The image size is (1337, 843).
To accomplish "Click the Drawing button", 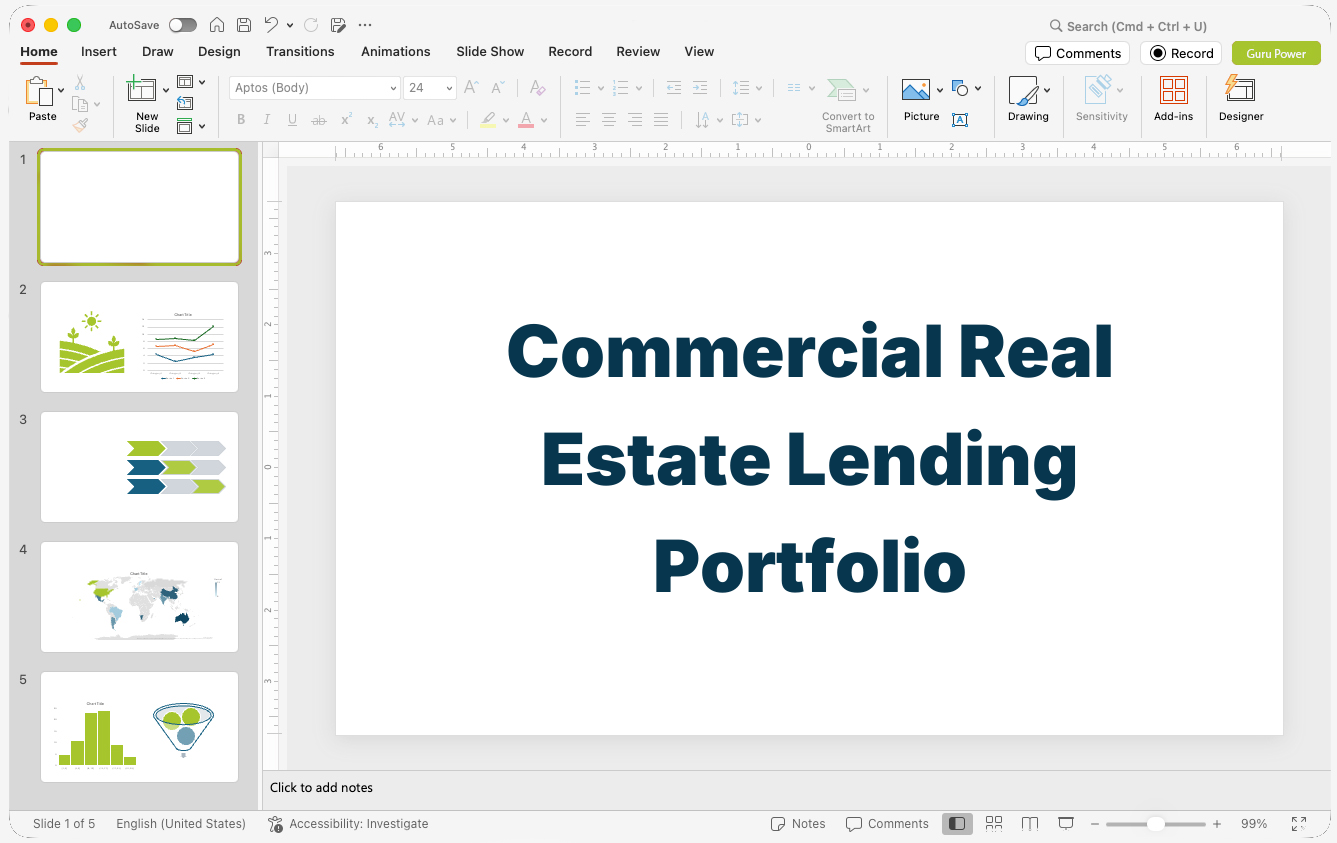I will pyautogui.click(x=1028, y=100).
